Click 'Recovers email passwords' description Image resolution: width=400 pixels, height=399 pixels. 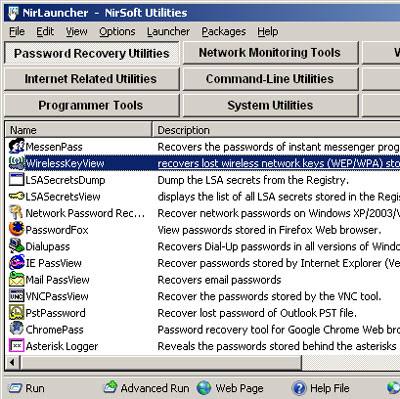click(x=219, y=280)
